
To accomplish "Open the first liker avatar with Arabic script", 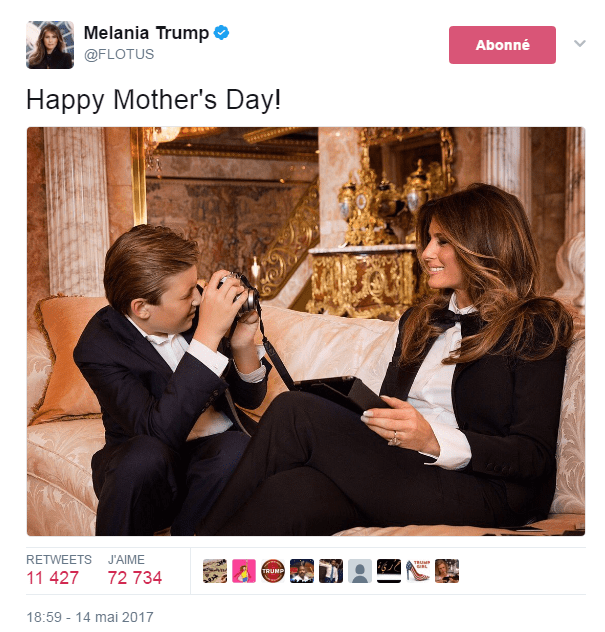I will 215,571.
